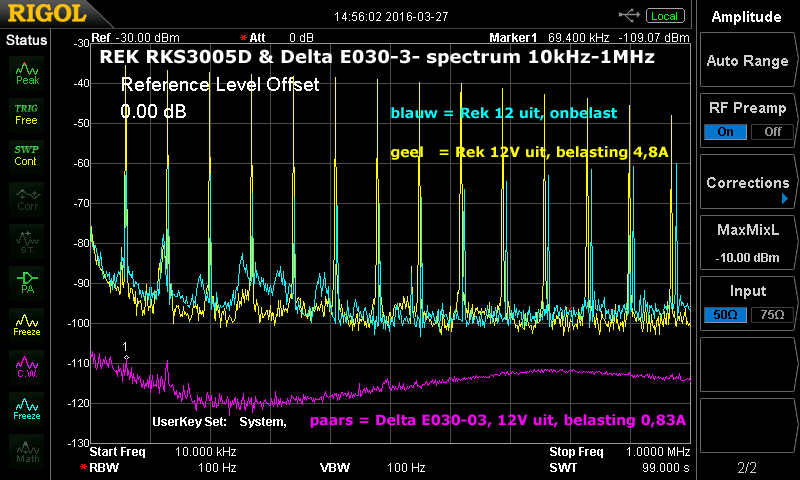Click the Status panel header
The width and height of the screenshot is (800, 480).
[26, 40]
